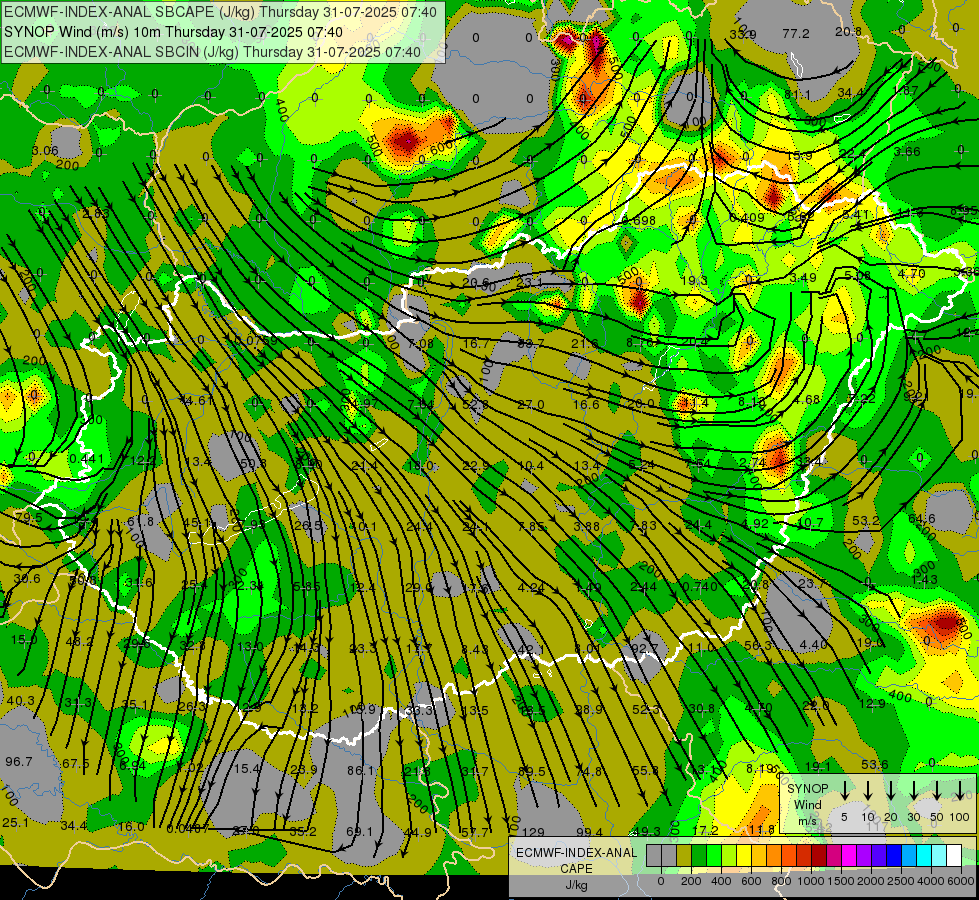This screenshot has width=979, height=900.
Task: Pick the pure blue CAPE legend swatch
Action: click(x=893, y=856)
